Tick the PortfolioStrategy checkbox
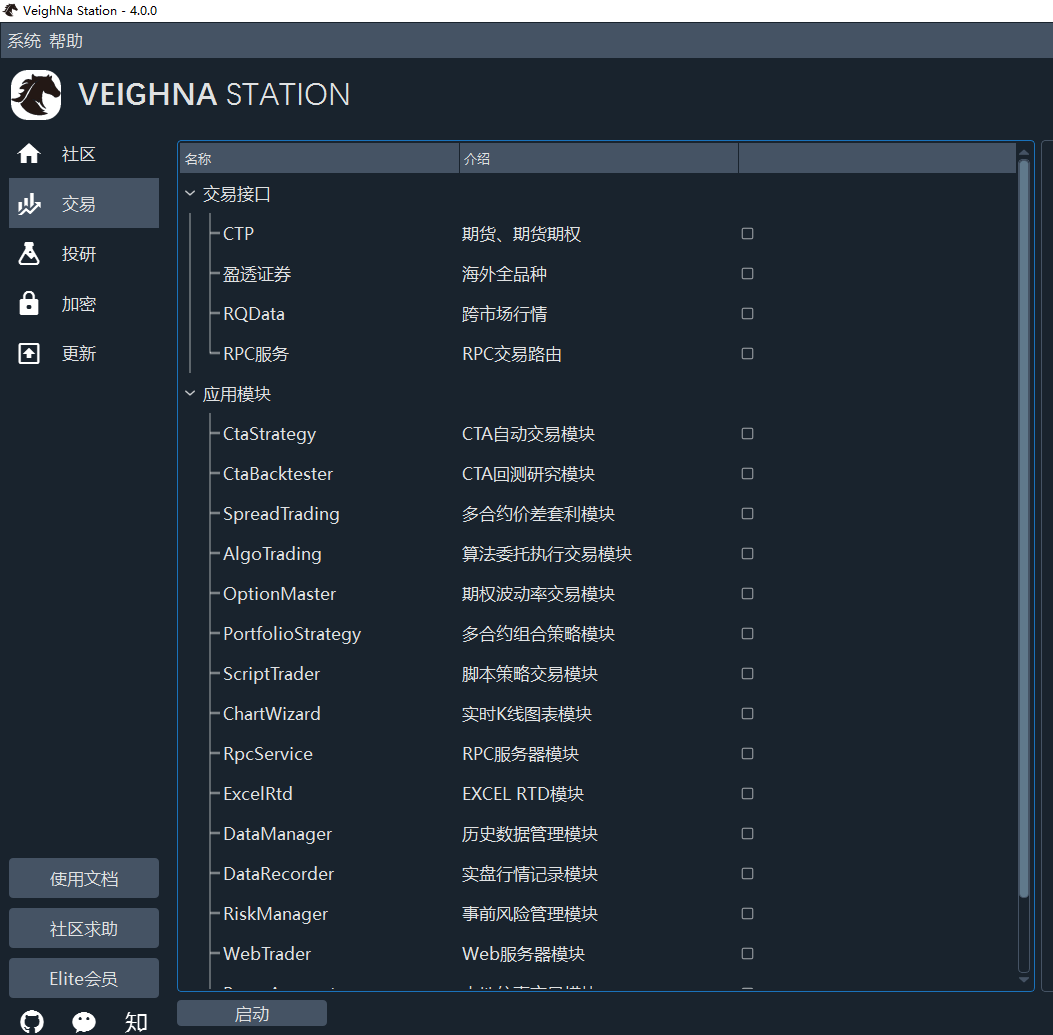Viewport: 1053px width, 1035px height. [747, 633]
